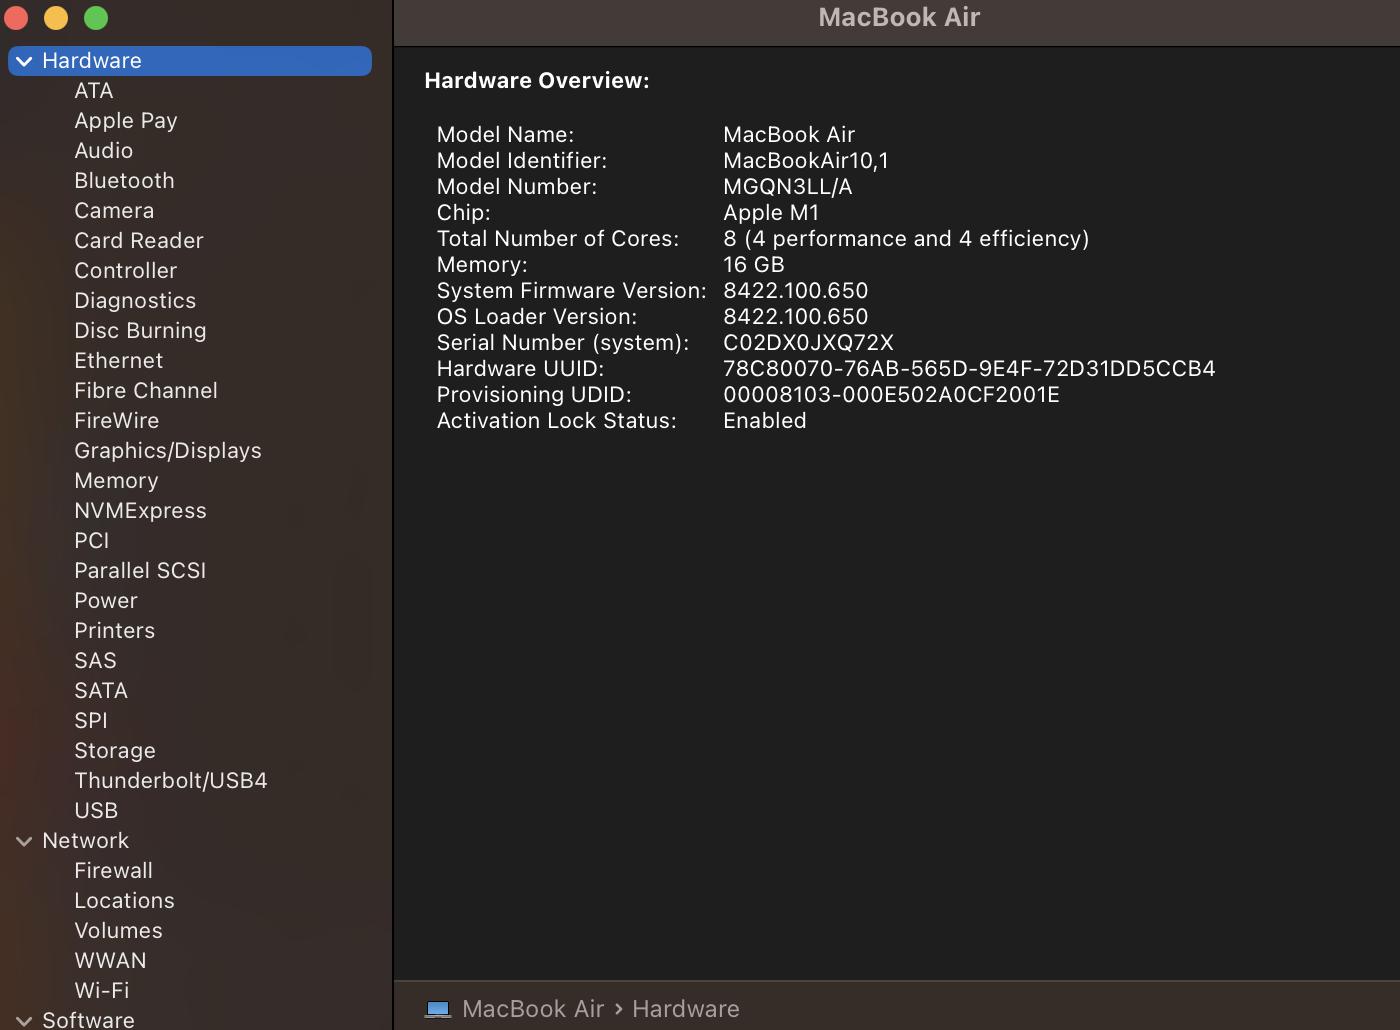Image resolution: width=1400 pixels, height=1030 pixels.
Task: Show Ethernet hardware details
Action: click(119, 361)
